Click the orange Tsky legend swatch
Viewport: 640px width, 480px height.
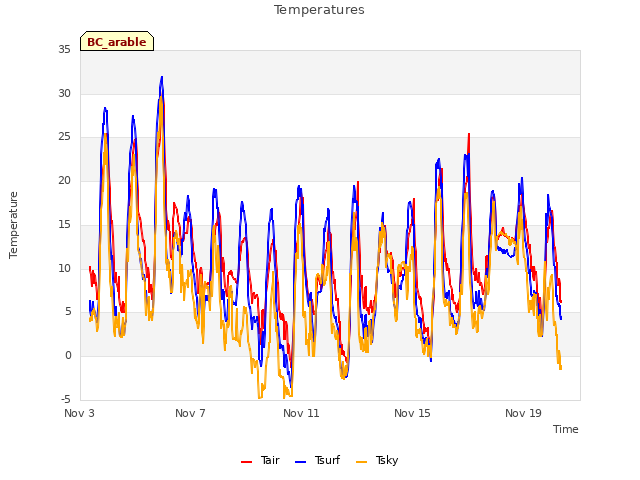(361, 462)
